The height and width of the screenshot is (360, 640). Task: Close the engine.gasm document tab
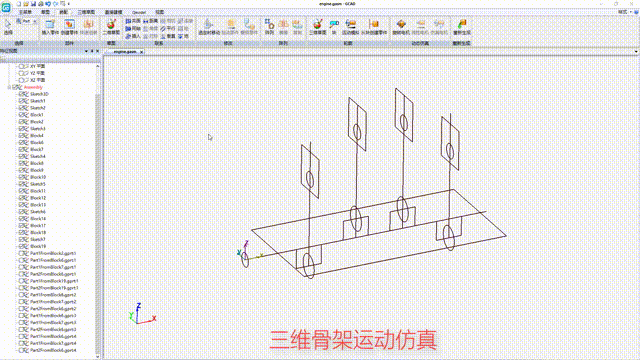142,52
